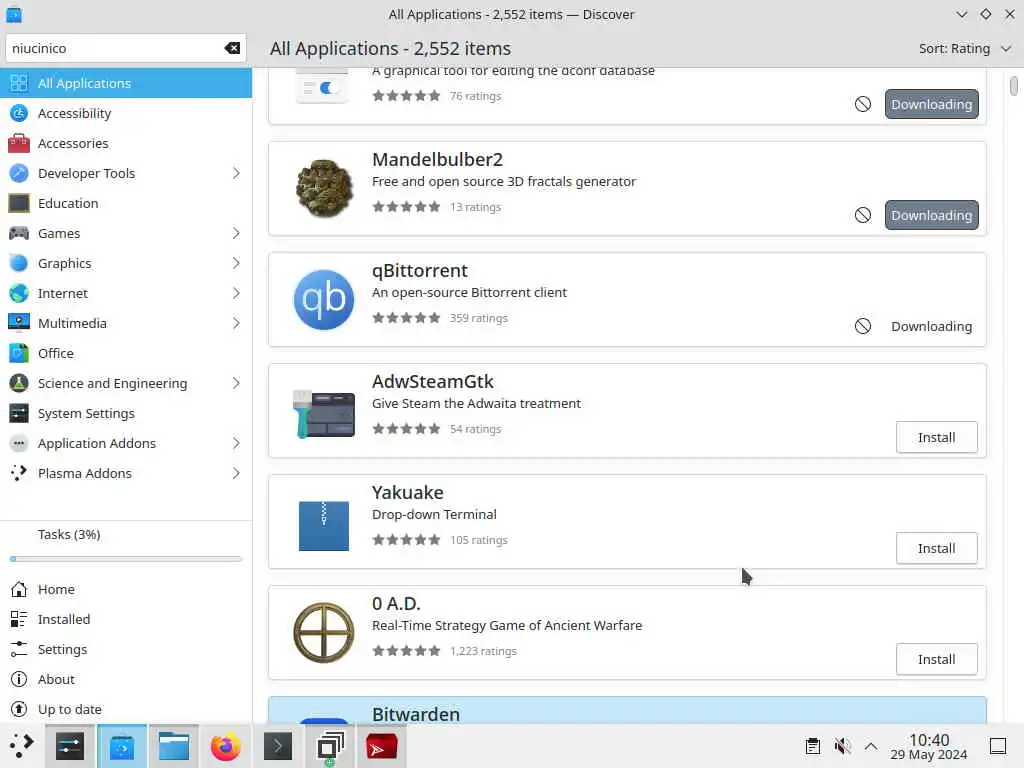Expand the Internet category
Image resolution: width=1024 pixels, height=768 pixels.
[236, 294]
